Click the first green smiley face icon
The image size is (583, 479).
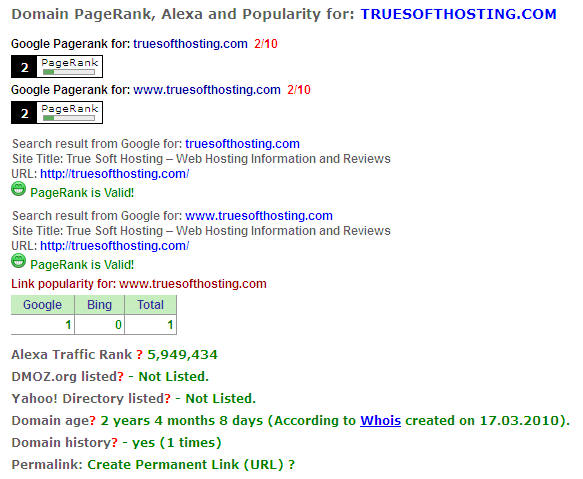tap(19, 189)
